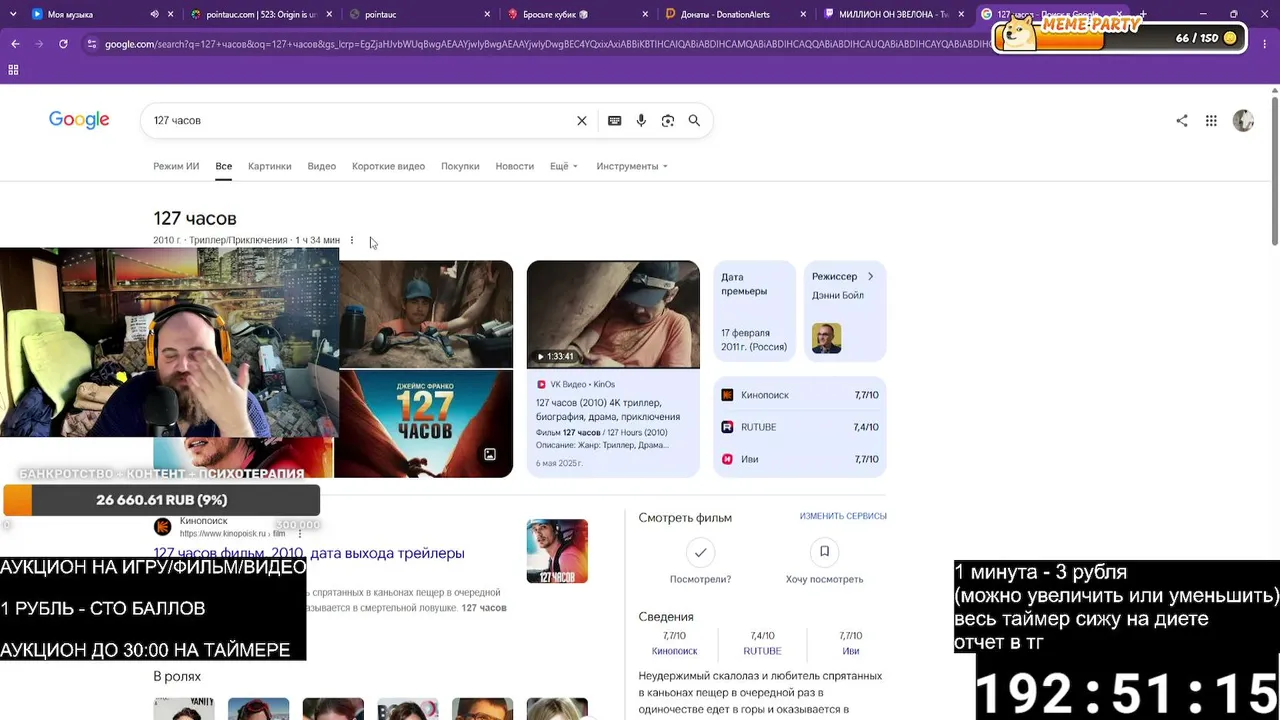Select the Картинки search tab
Screen dimensions: 1280x720
(x=270, y=166)
